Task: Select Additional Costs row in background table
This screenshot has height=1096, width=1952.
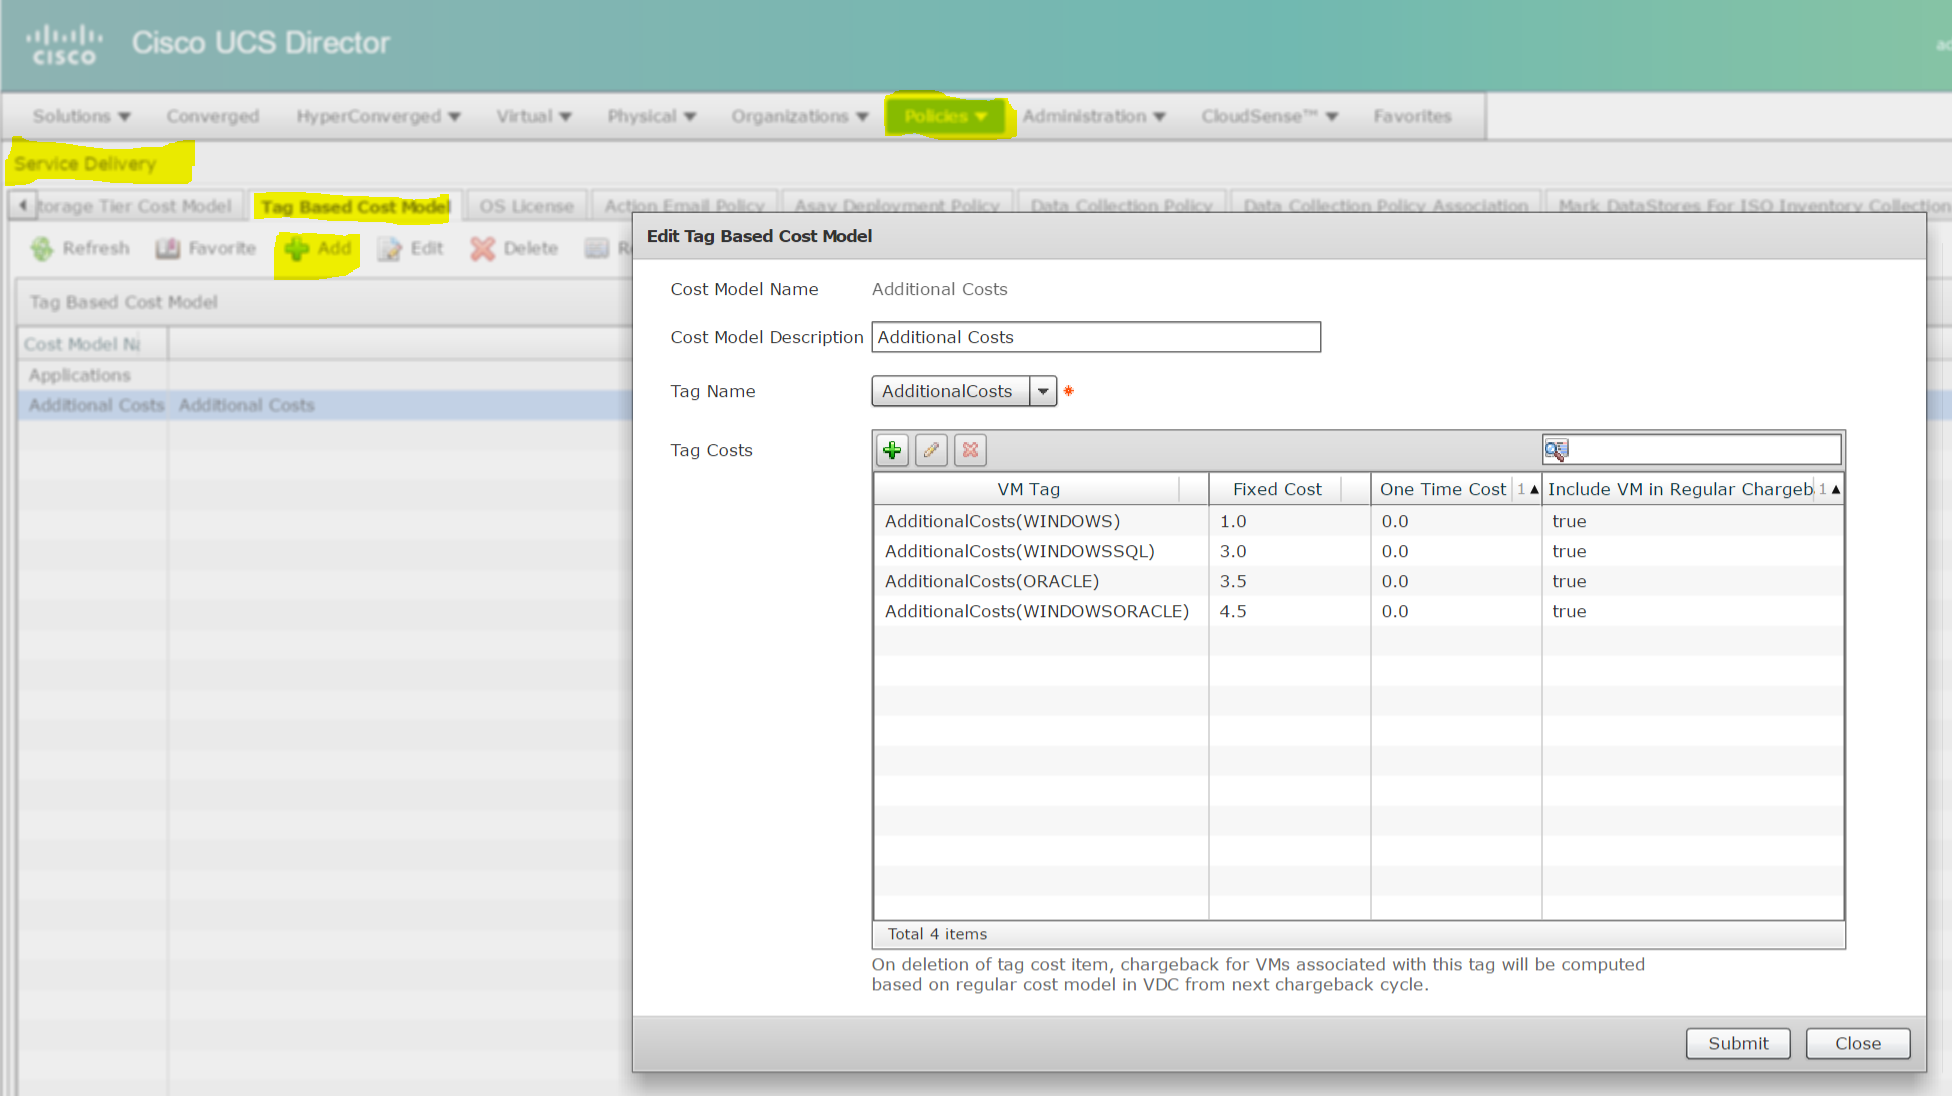Action: point(325,405)
